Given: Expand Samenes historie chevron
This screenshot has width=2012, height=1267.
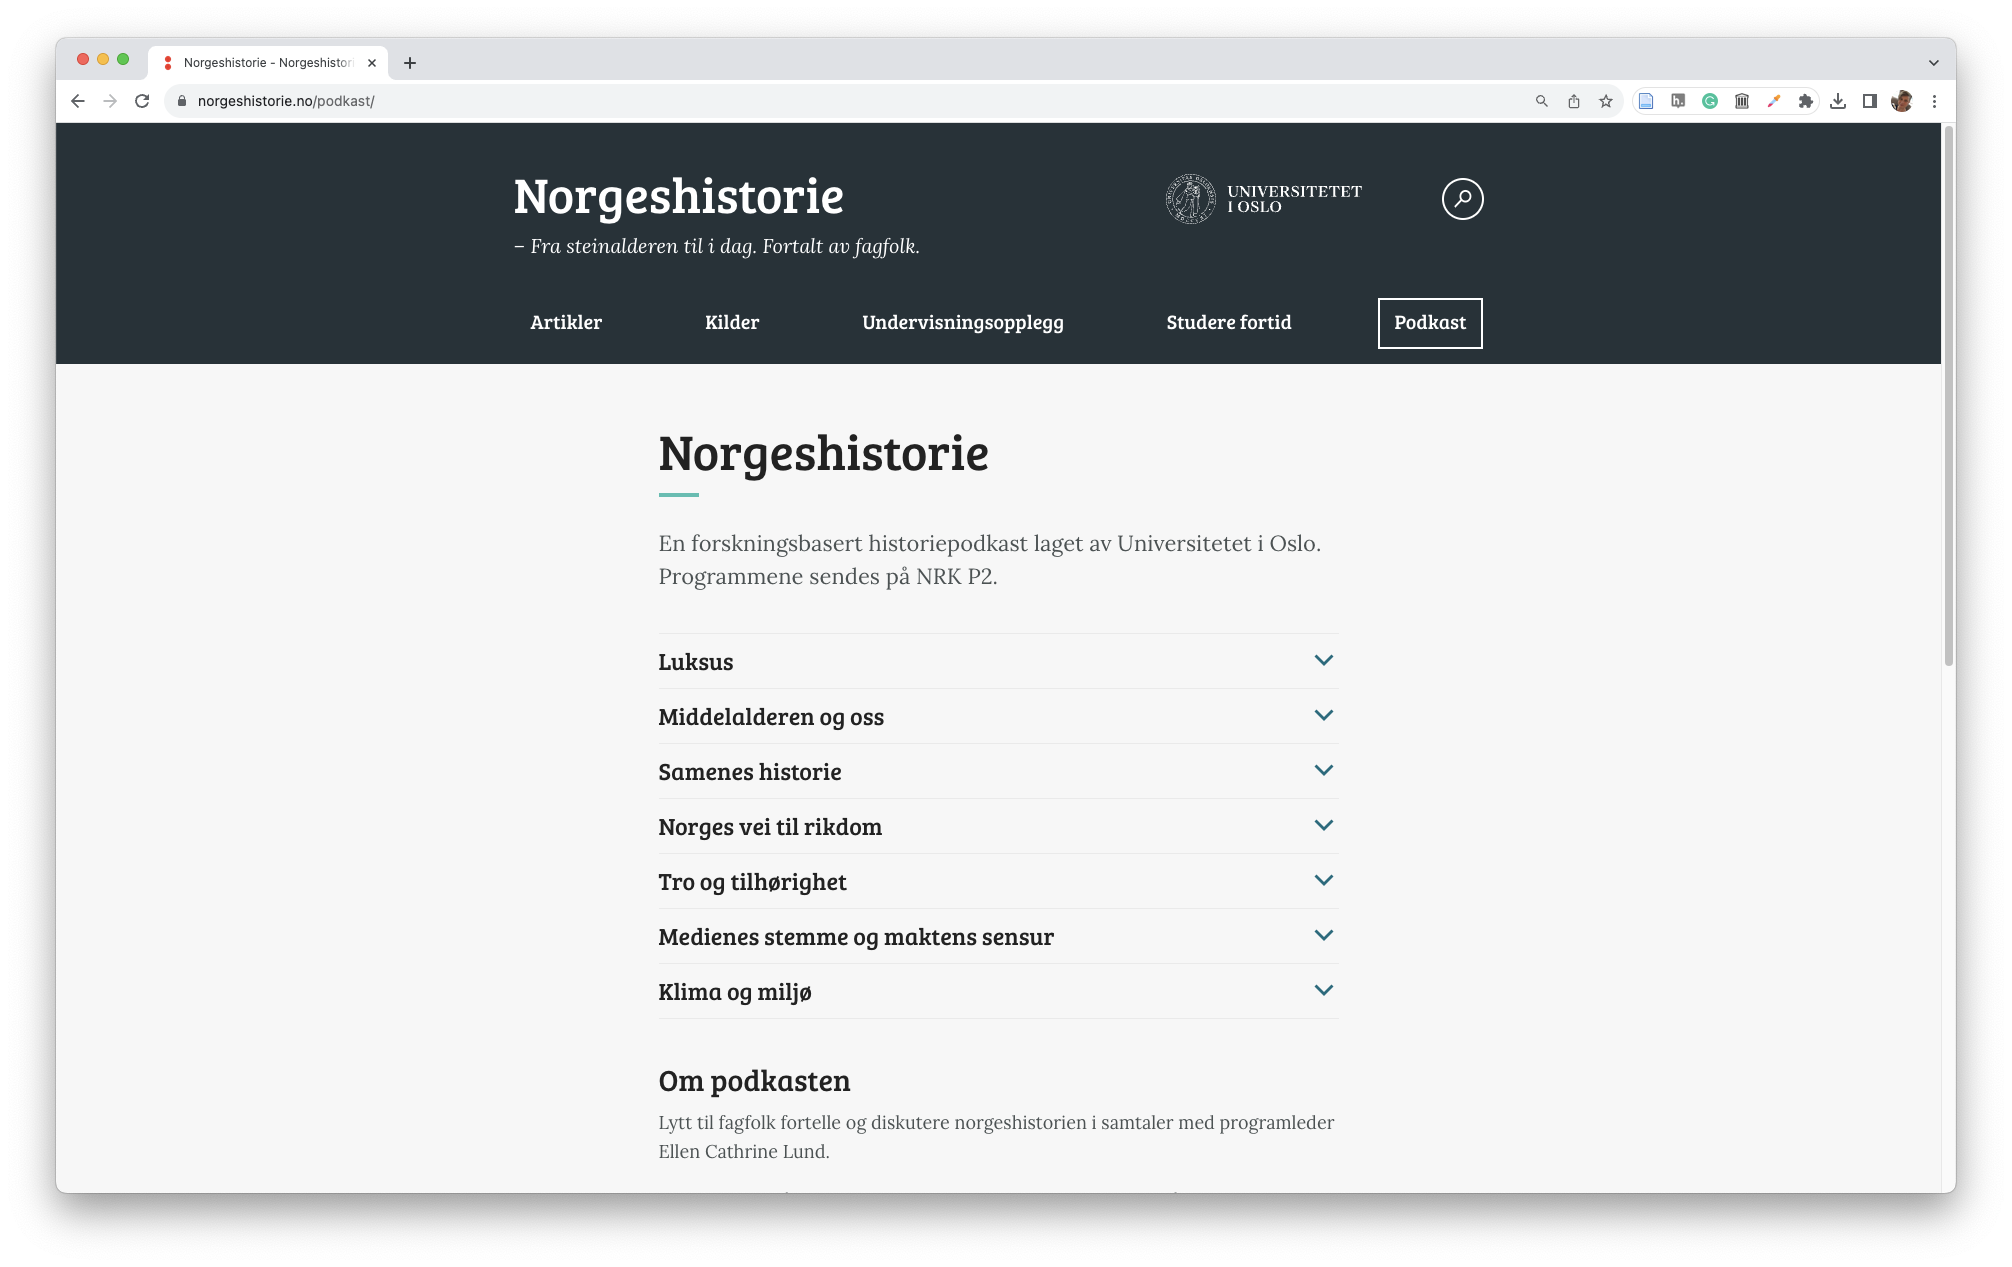Looking at the screenshot, I should (x=1323, y=771).
